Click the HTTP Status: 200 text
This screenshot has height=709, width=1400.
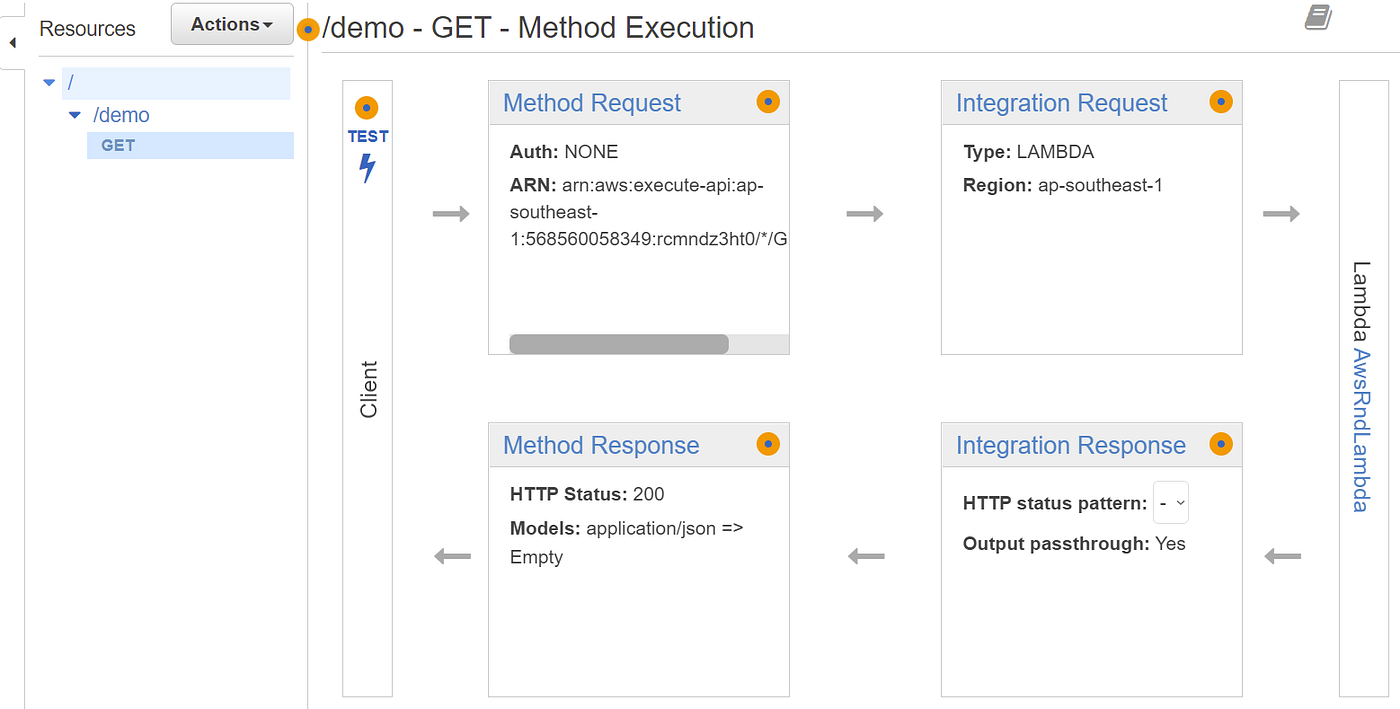coord(587,494)
